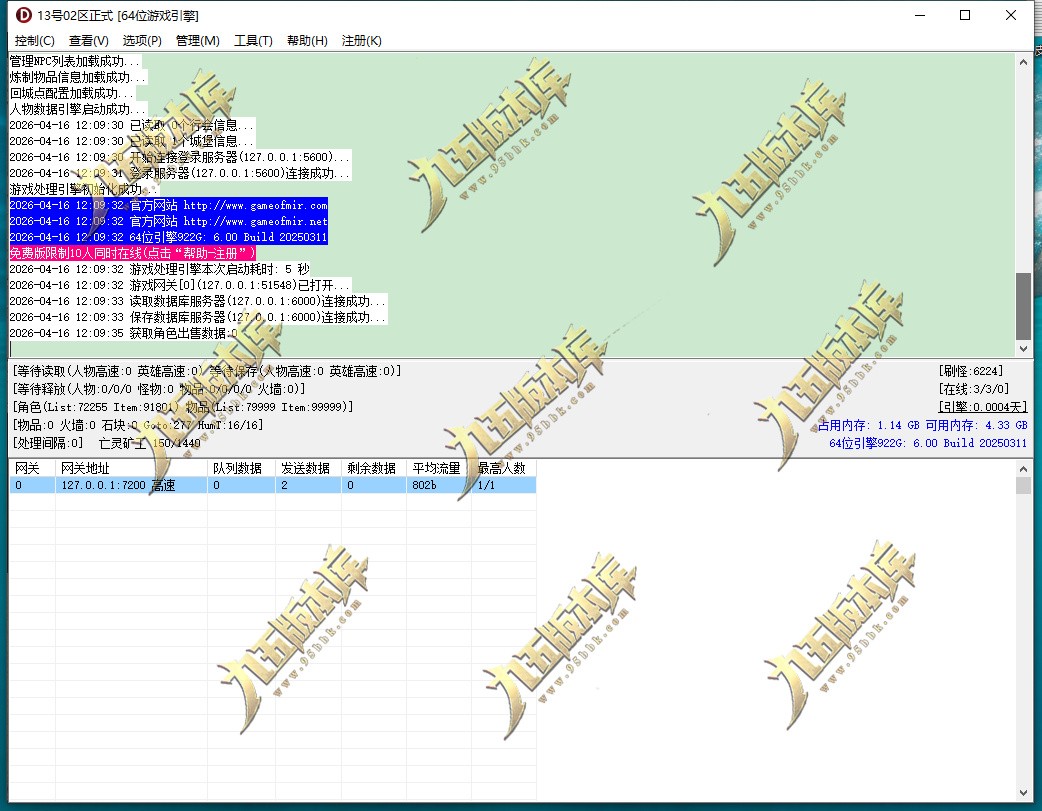Click the 占用内存: 1.14 GB memory status line

922,425
